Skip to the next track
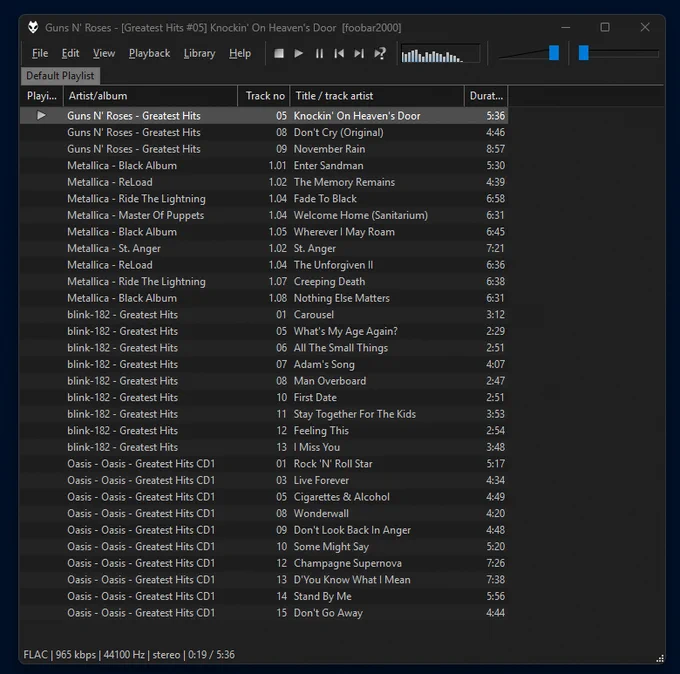Viewport: 680px width, 674px height. pyautogui.click(x=359, y=53)
